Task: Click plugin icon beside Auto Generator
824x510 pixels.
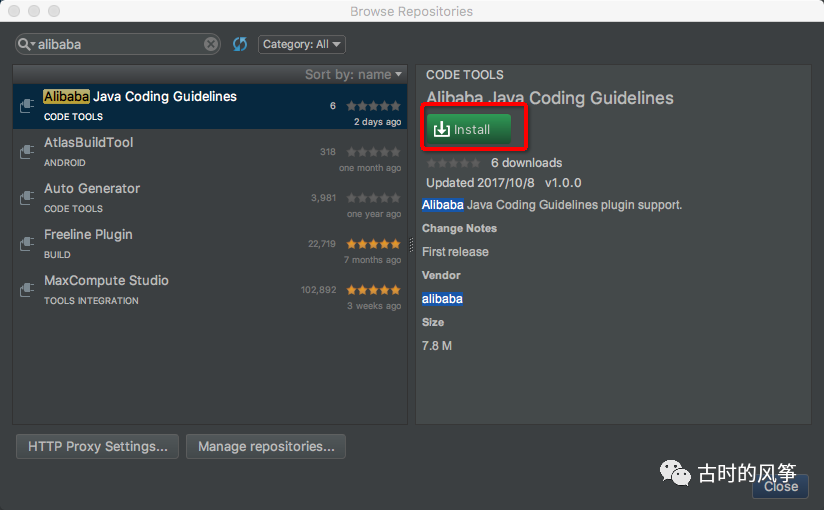Action: point(27,198)
